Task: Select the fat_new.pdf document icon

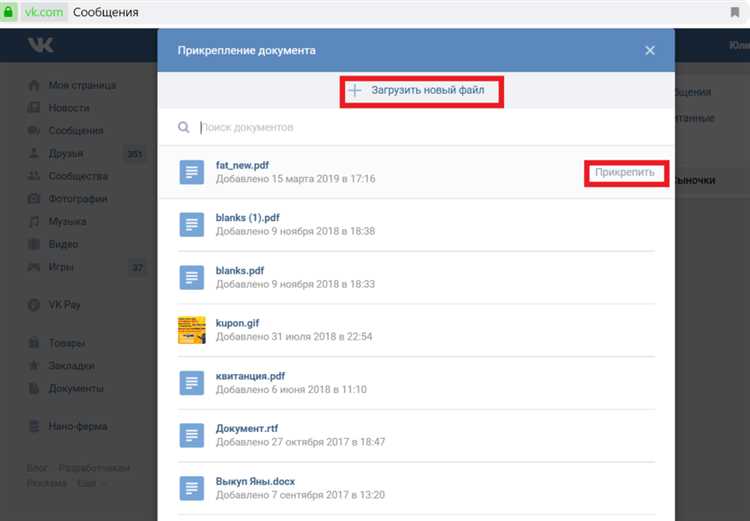Action: coord(192,172)
